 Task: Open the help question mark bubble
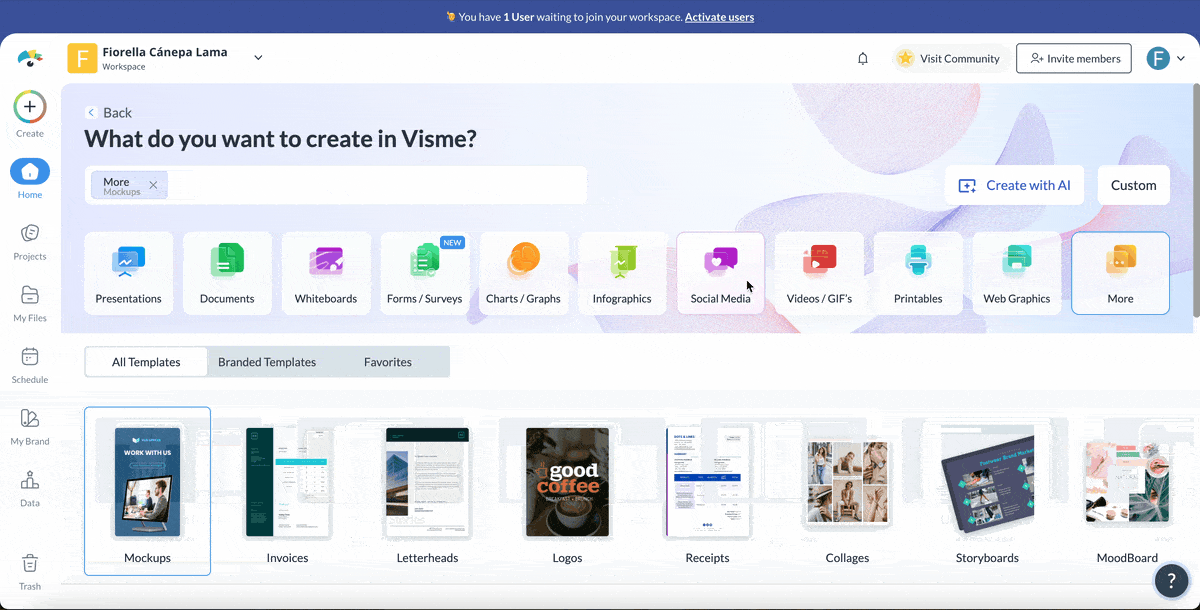tap(1172, 581)
